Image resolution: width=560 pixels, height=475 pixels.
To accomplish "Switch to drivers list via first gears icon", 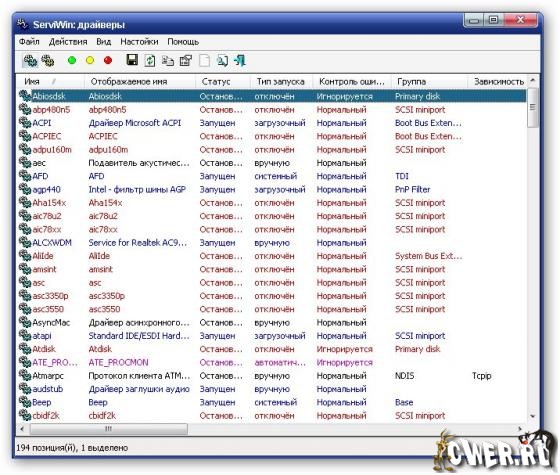I will (30, 61).
